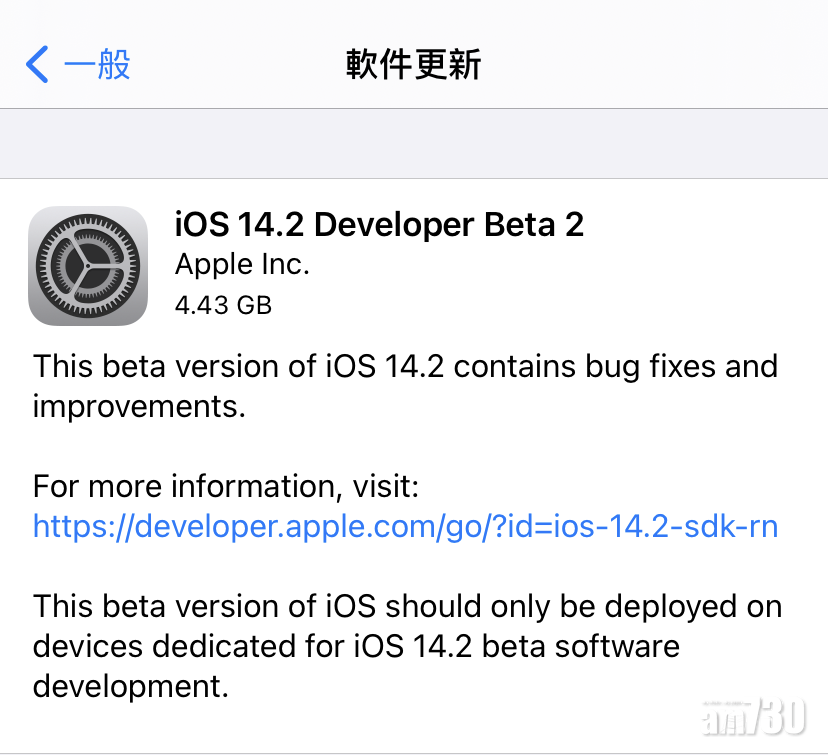The width and height of the screenshot is (828, 755).
Task: Open the developer.apple.com release notes link
Action: click(x=405, y=526)
